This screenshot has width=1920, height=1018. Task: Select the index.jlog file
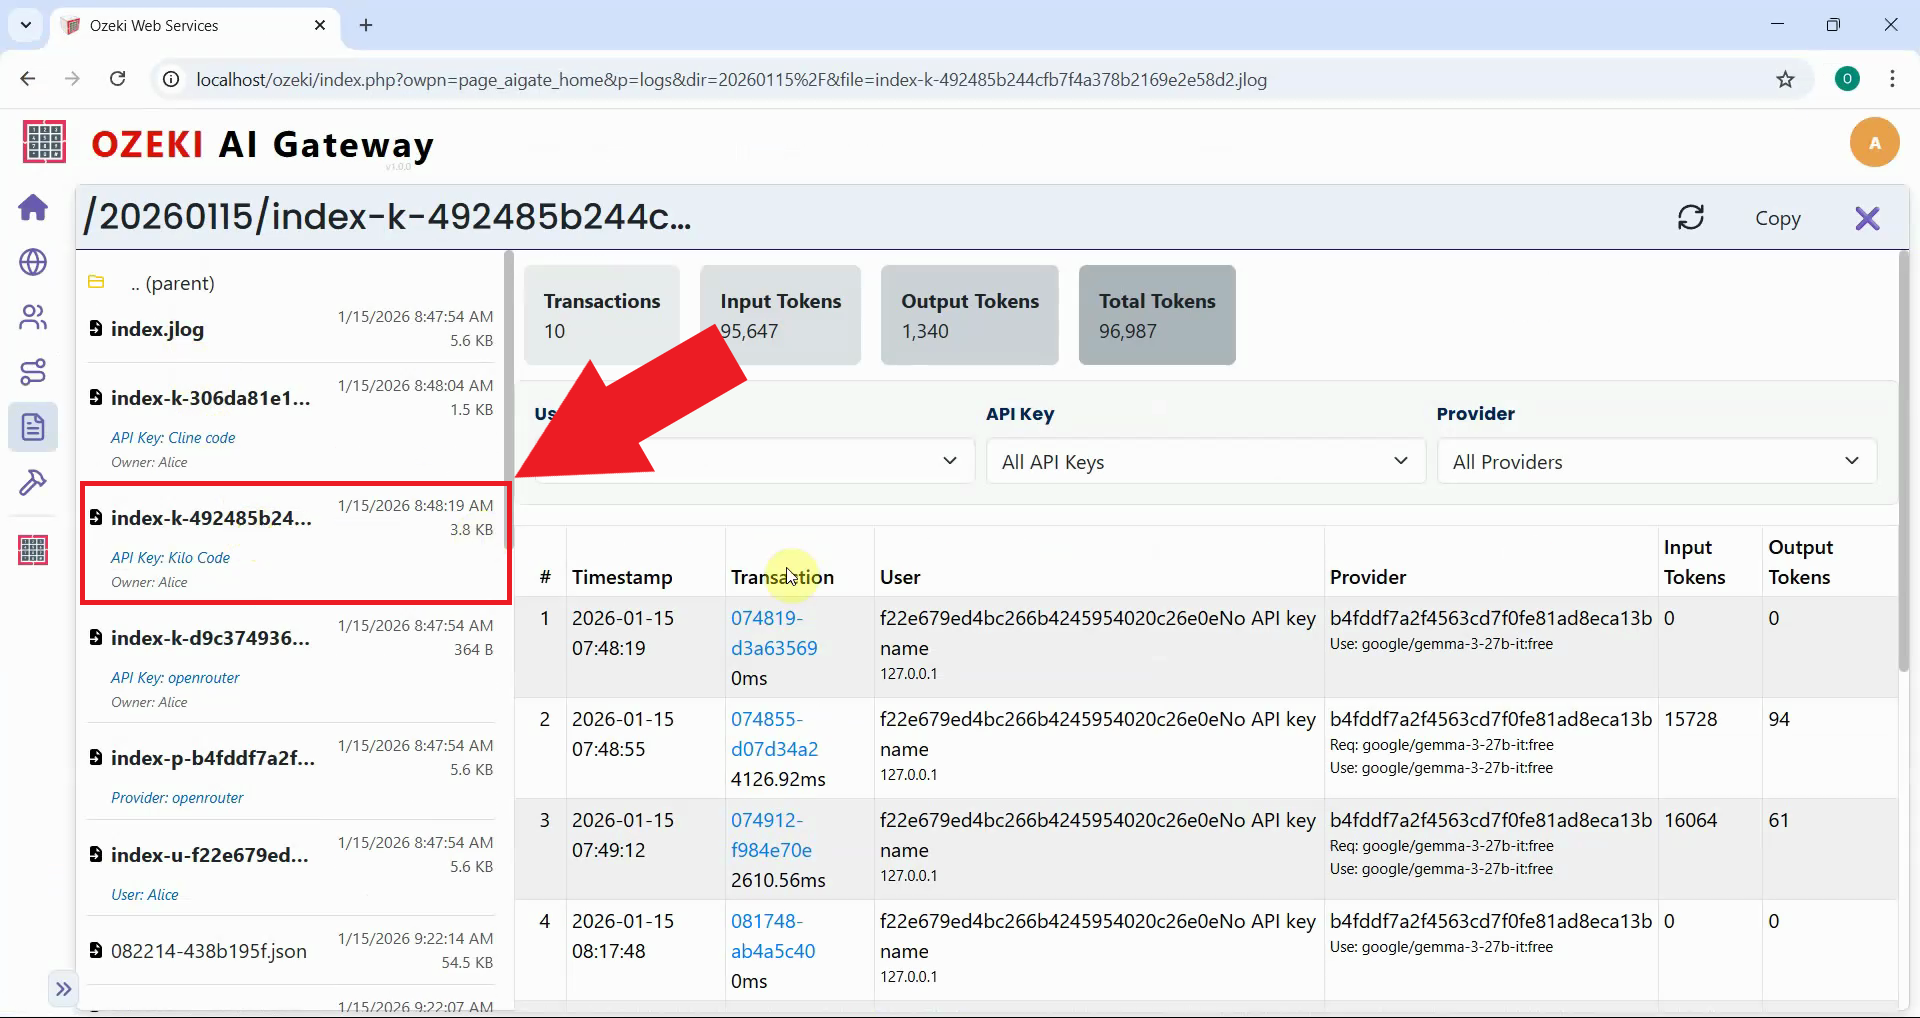click(x=157, y=329)
